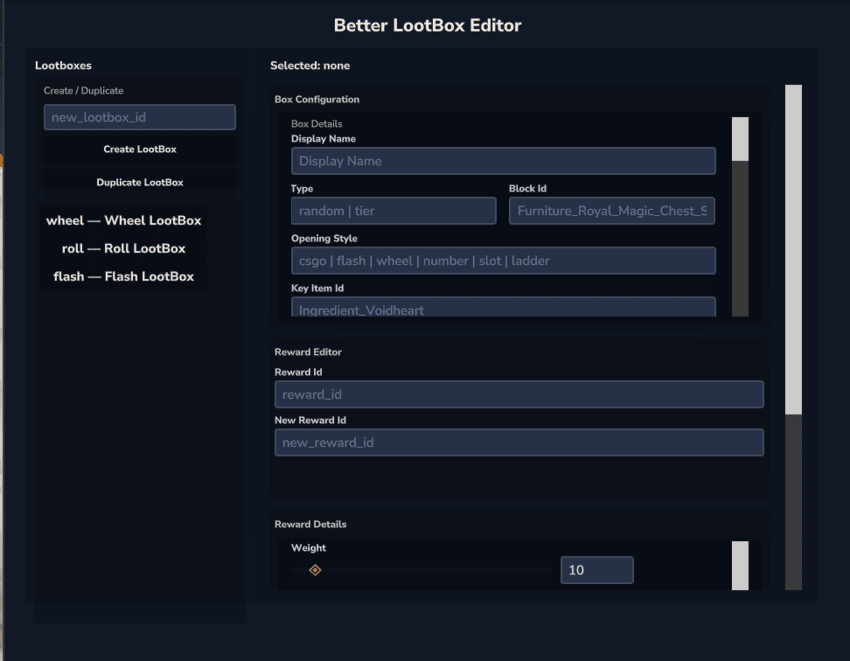Focus the new_lootbox_id text field
Screen dimensions: 850x661
139,117
